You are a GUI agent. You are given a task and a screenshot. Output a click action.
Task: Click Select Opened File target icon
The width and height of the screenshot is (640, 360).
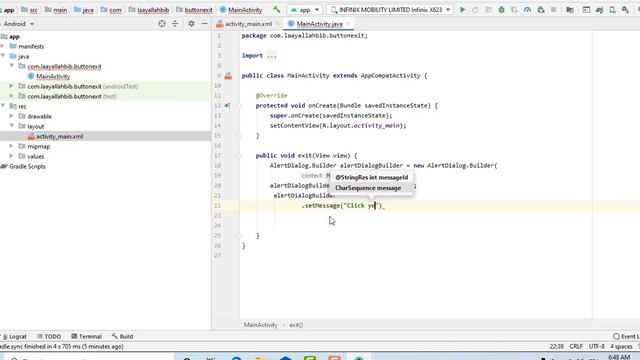162,24
